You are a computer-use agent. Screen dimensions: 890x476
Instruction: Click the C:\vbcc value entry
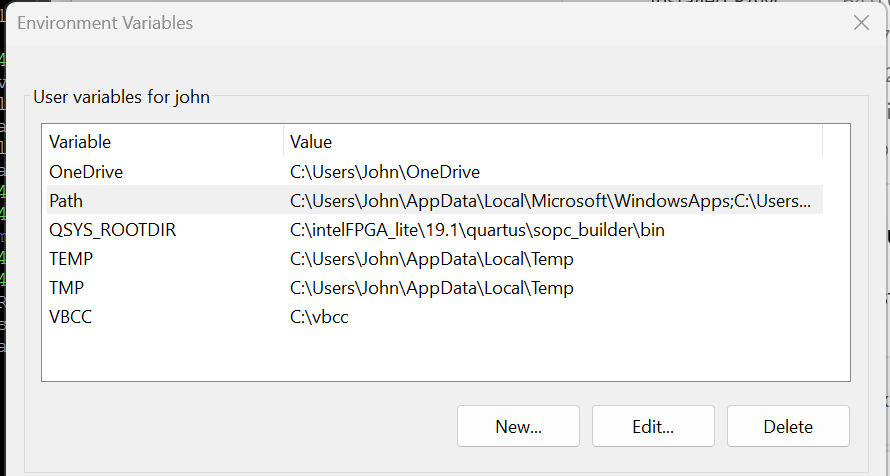click(319, 317)
